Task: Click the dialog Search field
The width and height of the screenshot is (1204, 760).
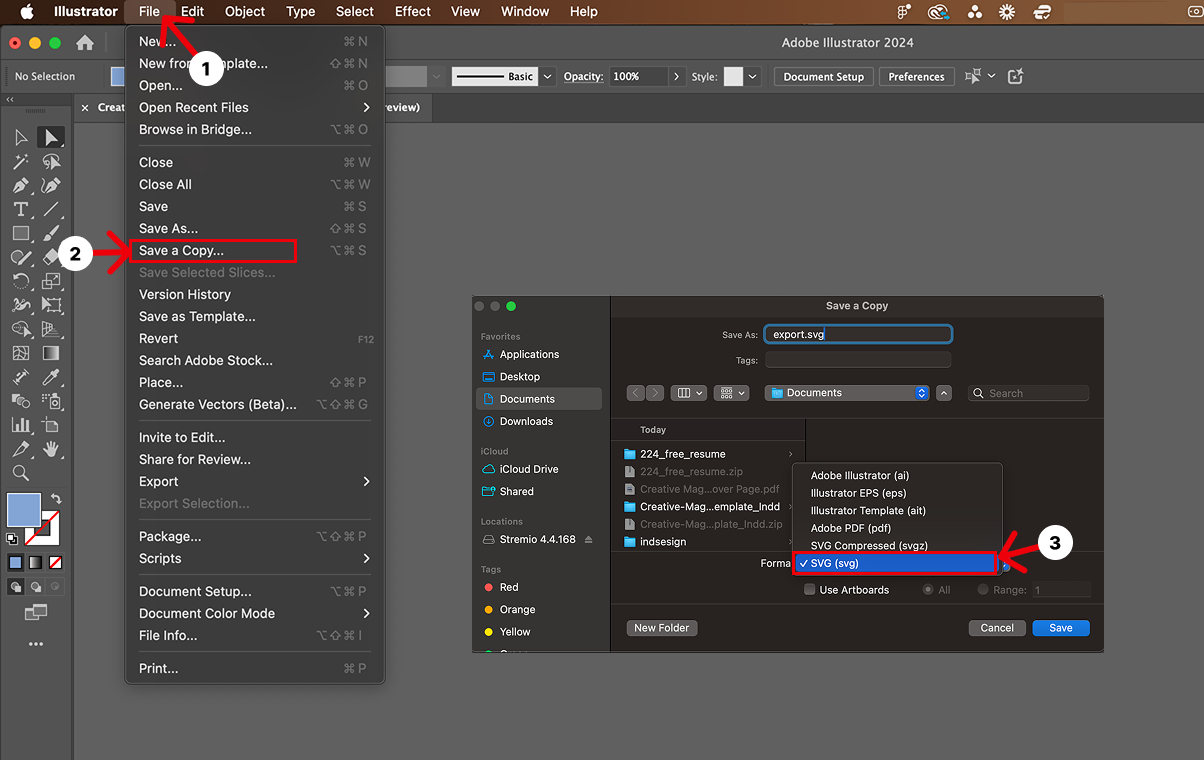Action: 1028,393
